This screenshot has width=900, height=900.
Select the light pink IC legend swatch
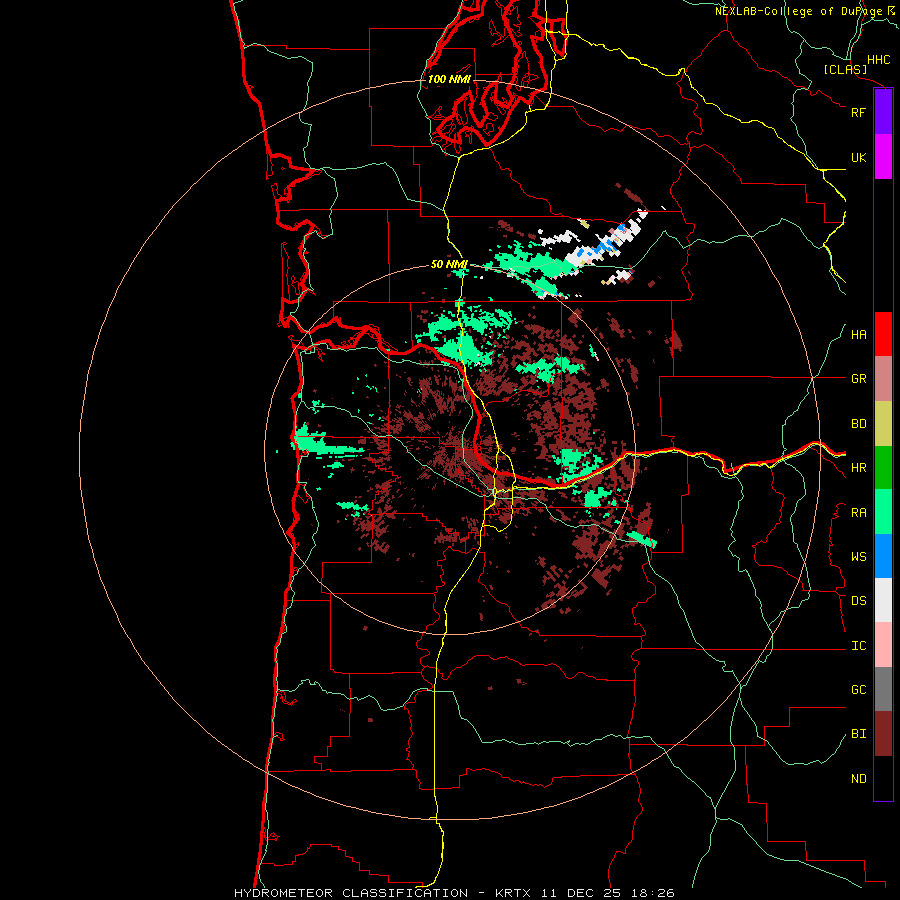[x=883, y=645]
